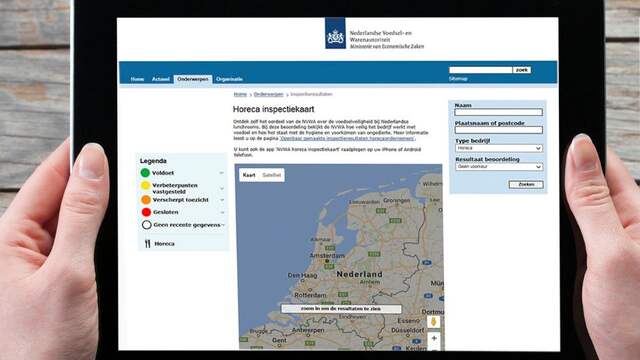640x360 pixels.
Task: Click the NVWA government crest logo
Action: pyautogui.click(x=336, y=33)
